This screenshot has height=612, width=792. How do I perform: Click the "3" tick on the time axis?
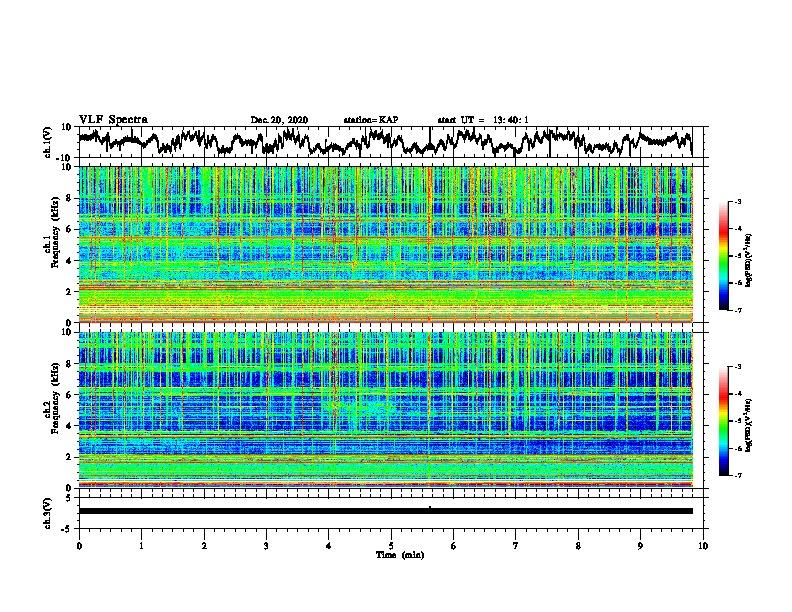pyautogui.click(x=266, y=546)
